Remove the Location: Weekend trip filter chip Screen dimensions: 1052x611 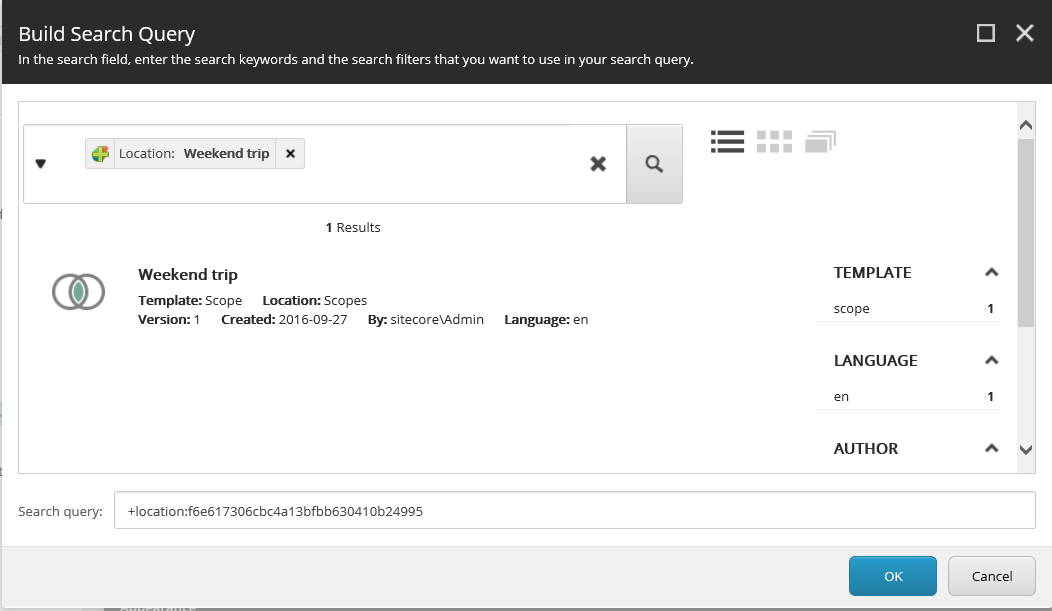point(290,153)
